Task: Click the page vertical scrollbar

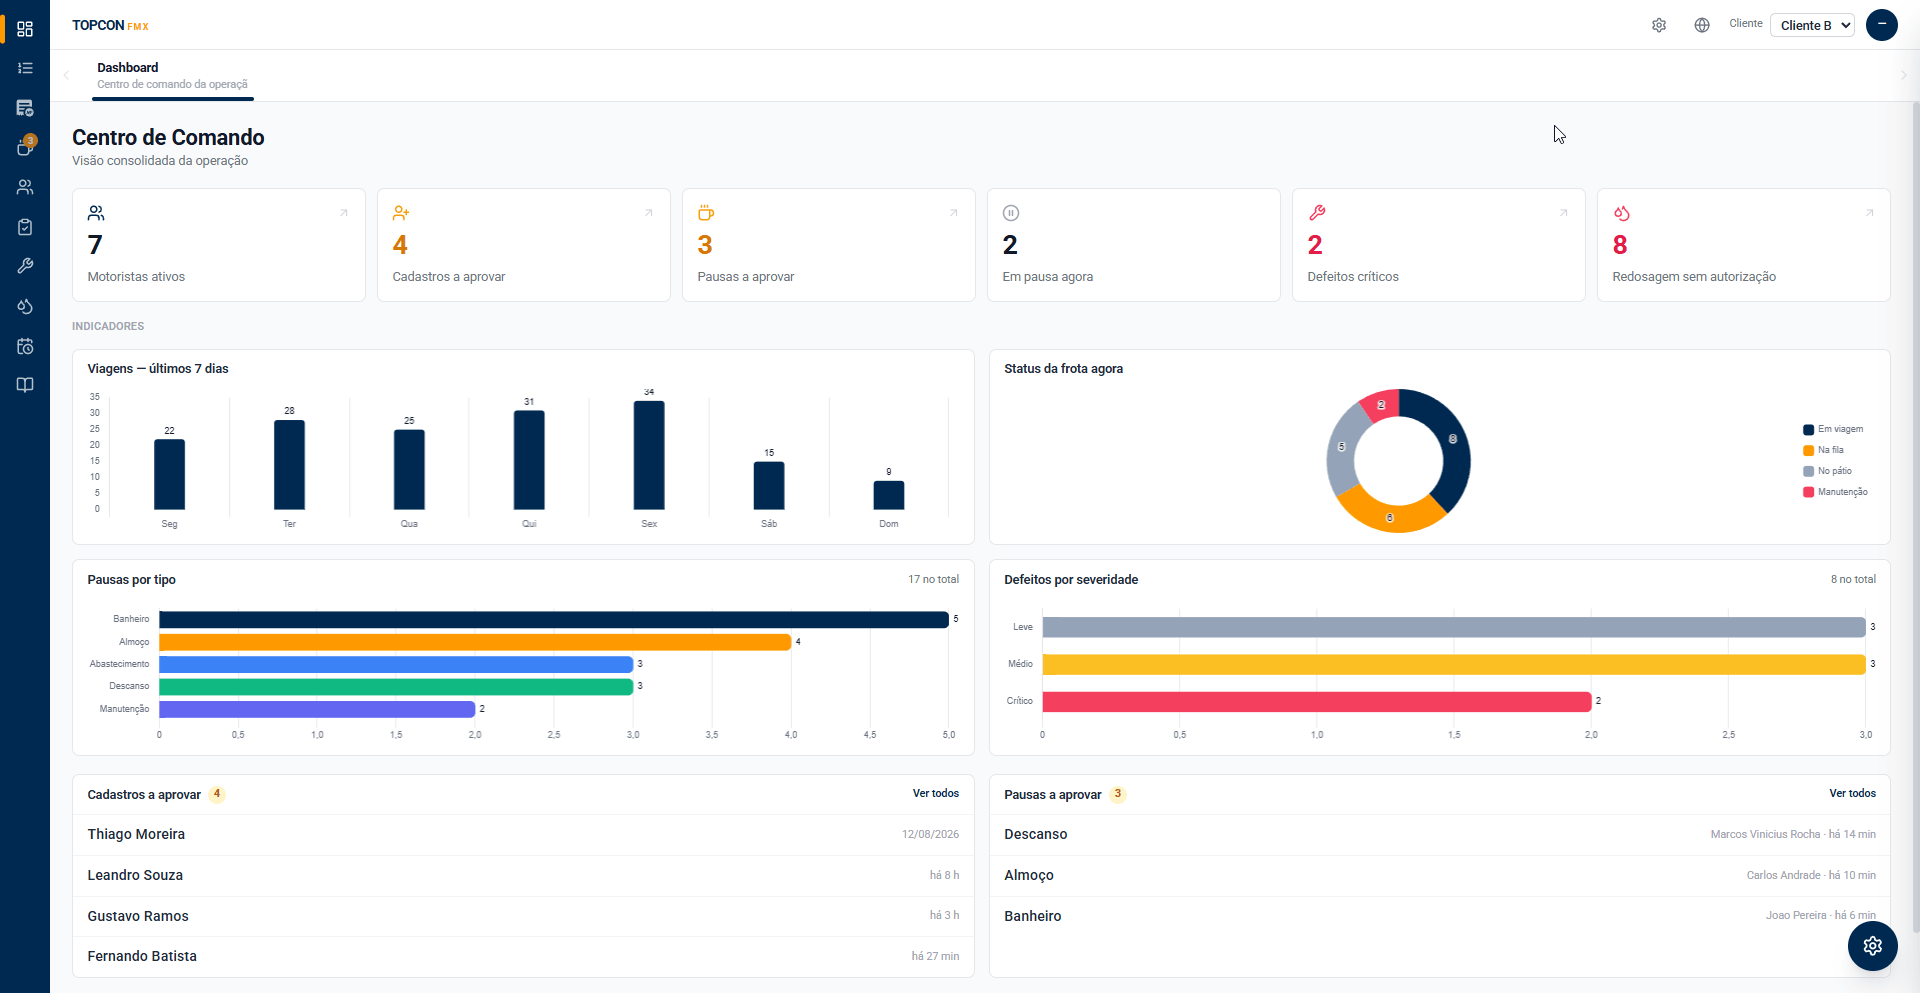Action: point(1915,520)
